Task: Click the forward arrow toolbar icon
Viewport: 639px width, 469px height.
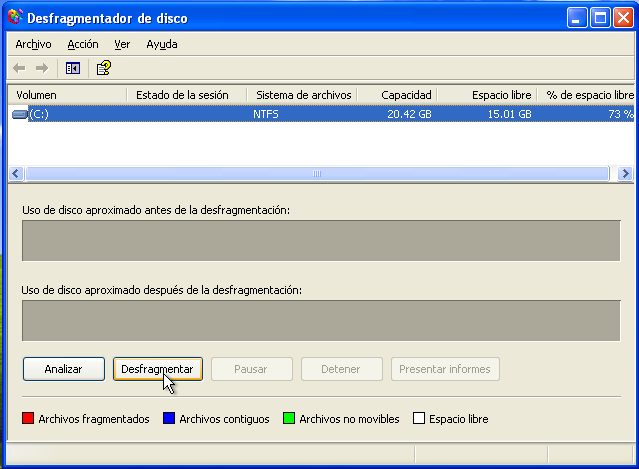Action: (42, 68)
